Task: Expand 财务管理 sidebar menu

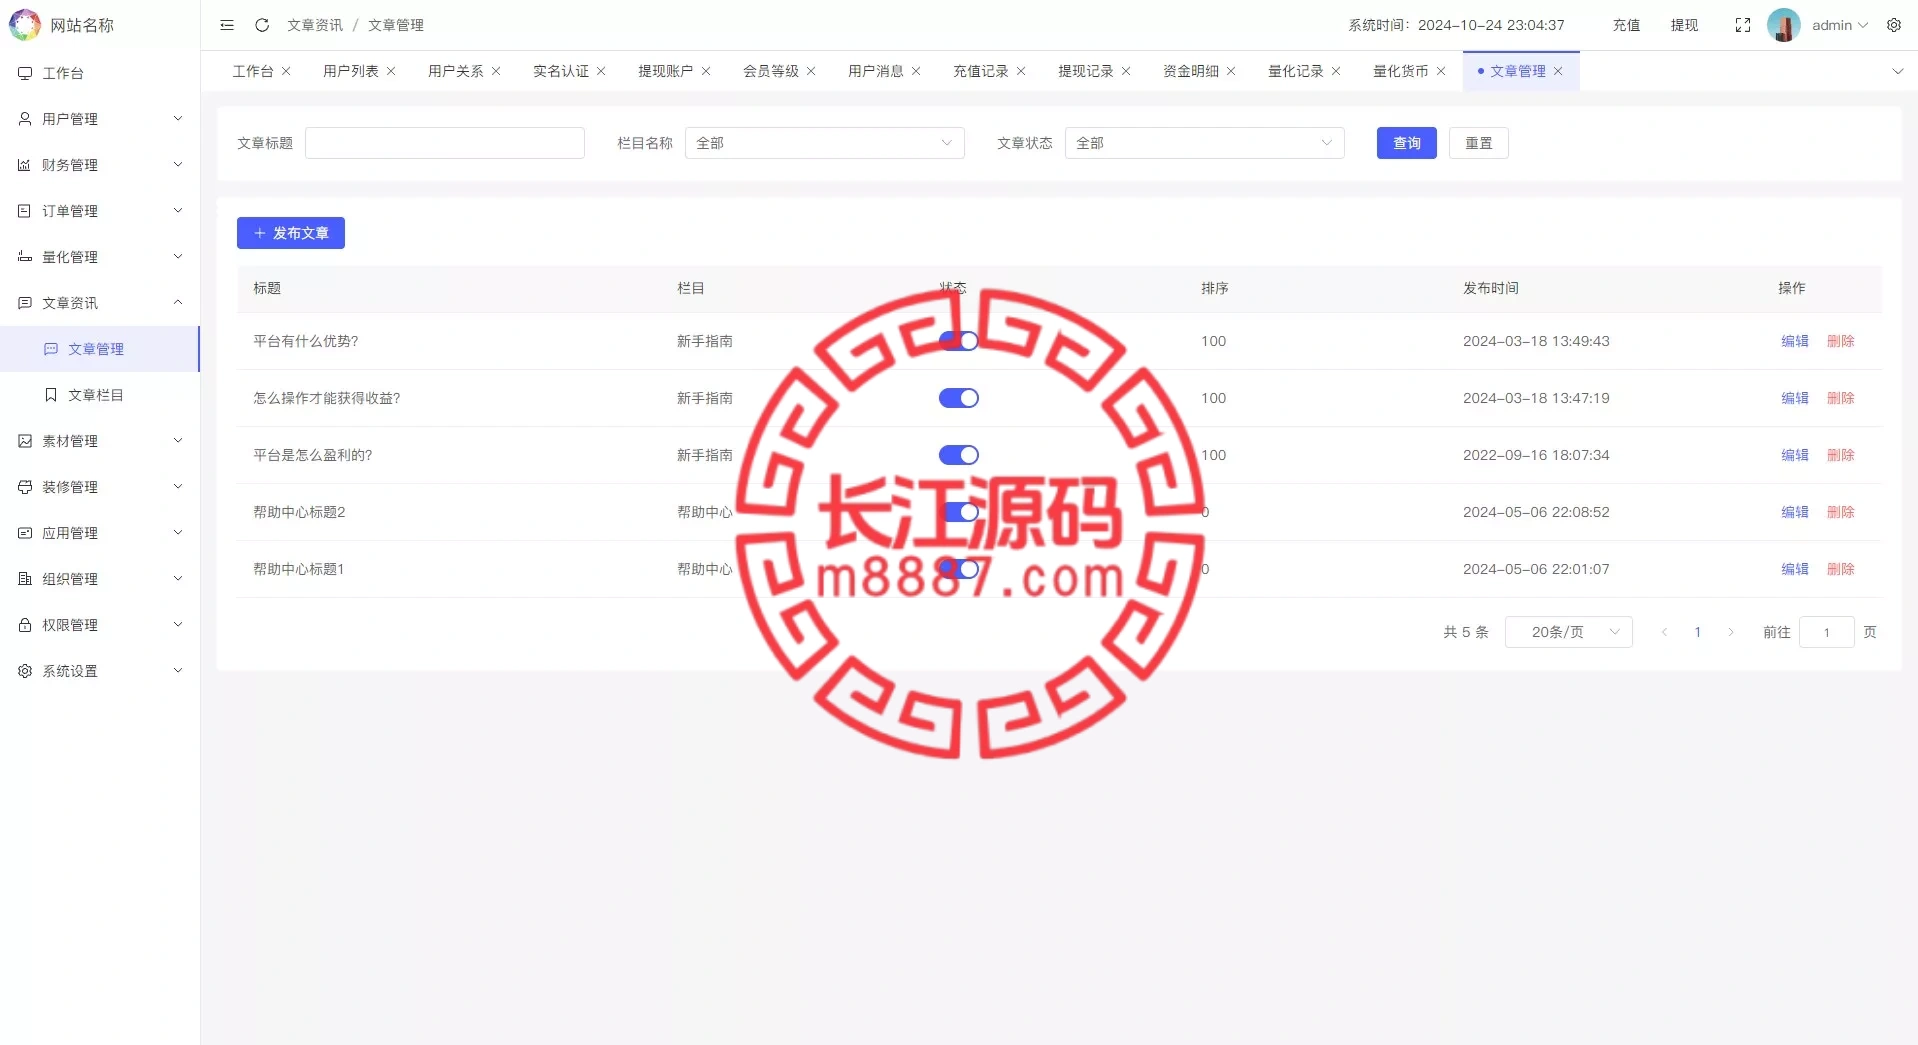Action: point(100,165)
